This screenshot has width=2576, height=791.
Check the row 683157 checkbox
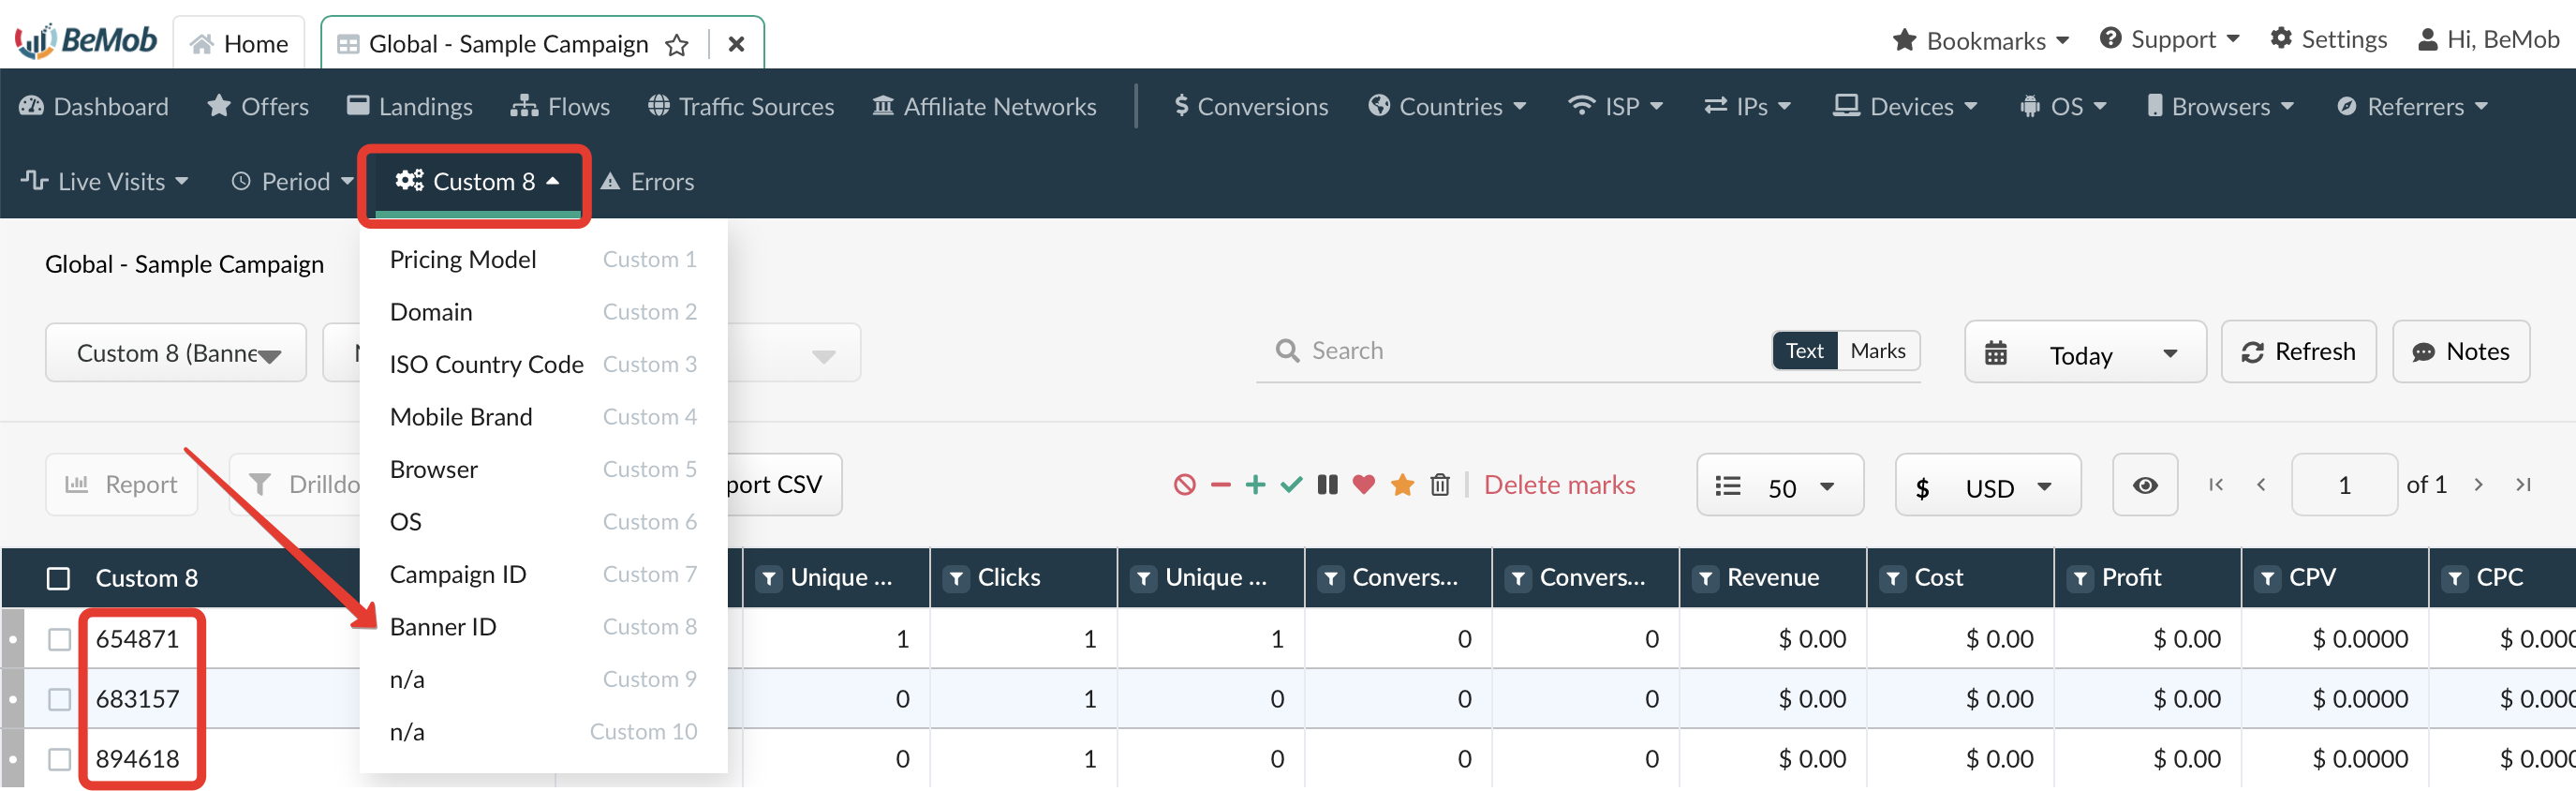(x=59, y=699)
